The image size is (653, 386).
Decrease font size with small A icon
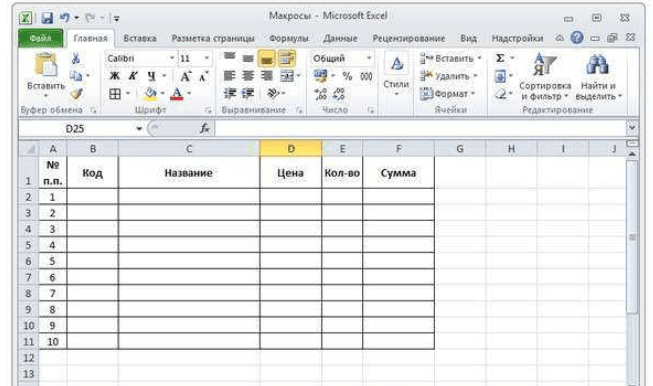click(x=203, y=77)
